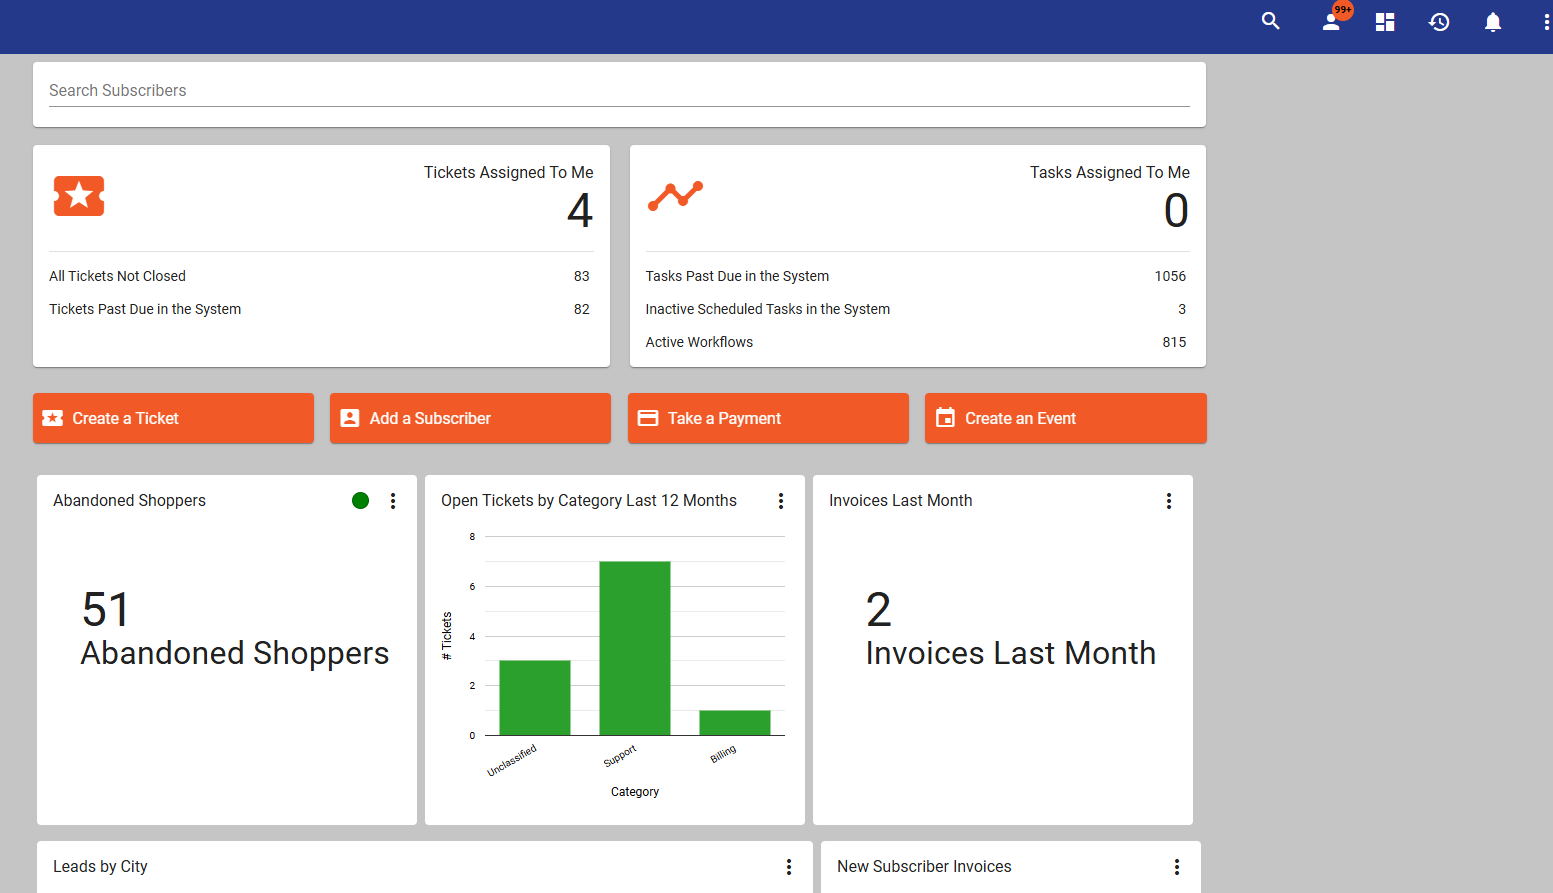
Task: Open the search icon in top bar
Action: pyautogui.click(x=1270, y=21)
